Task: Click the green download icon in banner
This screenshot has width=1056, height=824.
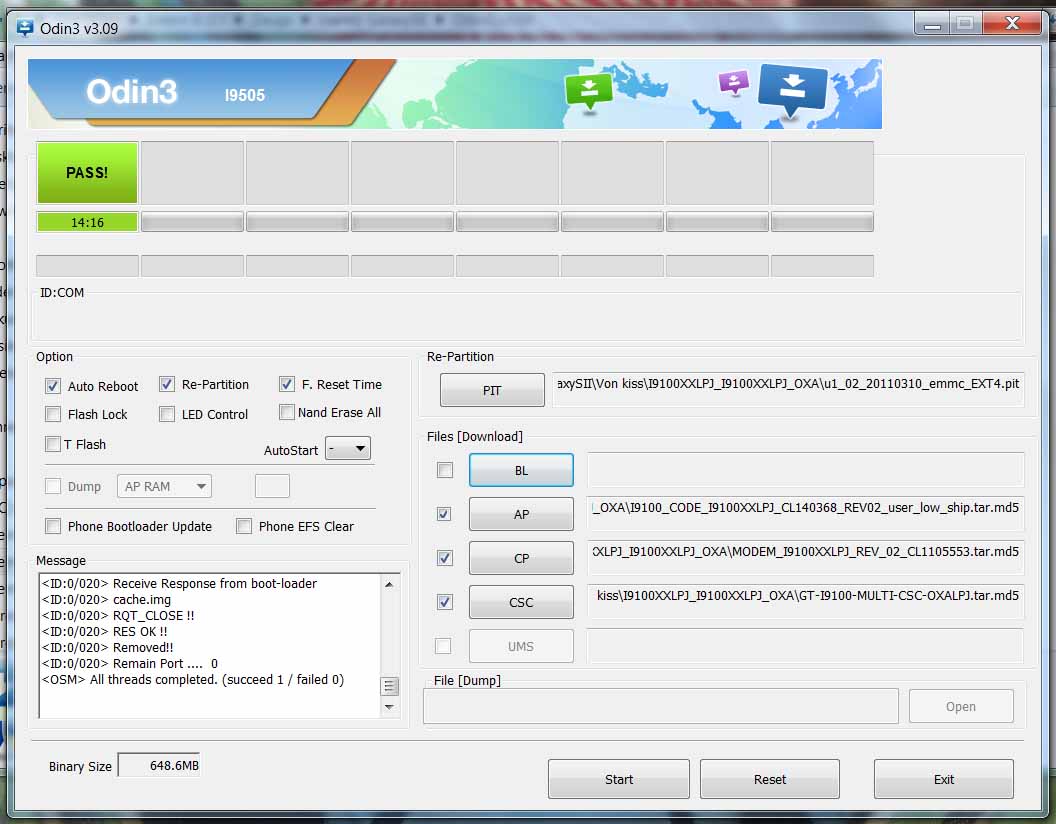Action: pos(589,91)
